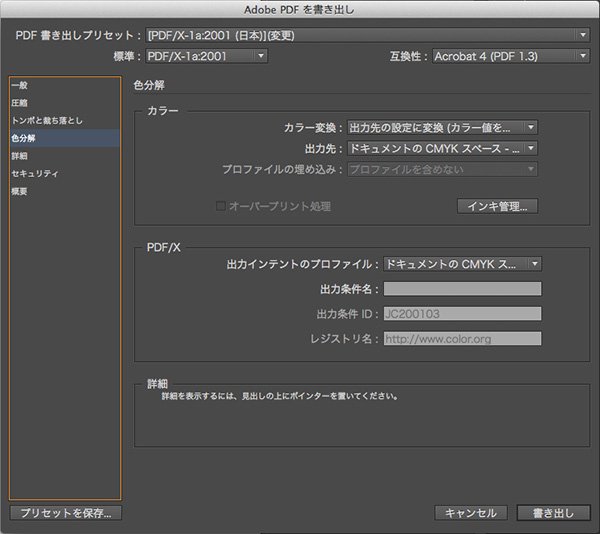The height and width of the screenshot is (534, 600).
Task: Select the トンボと裁ち落とし category
Action: point(65,120)
